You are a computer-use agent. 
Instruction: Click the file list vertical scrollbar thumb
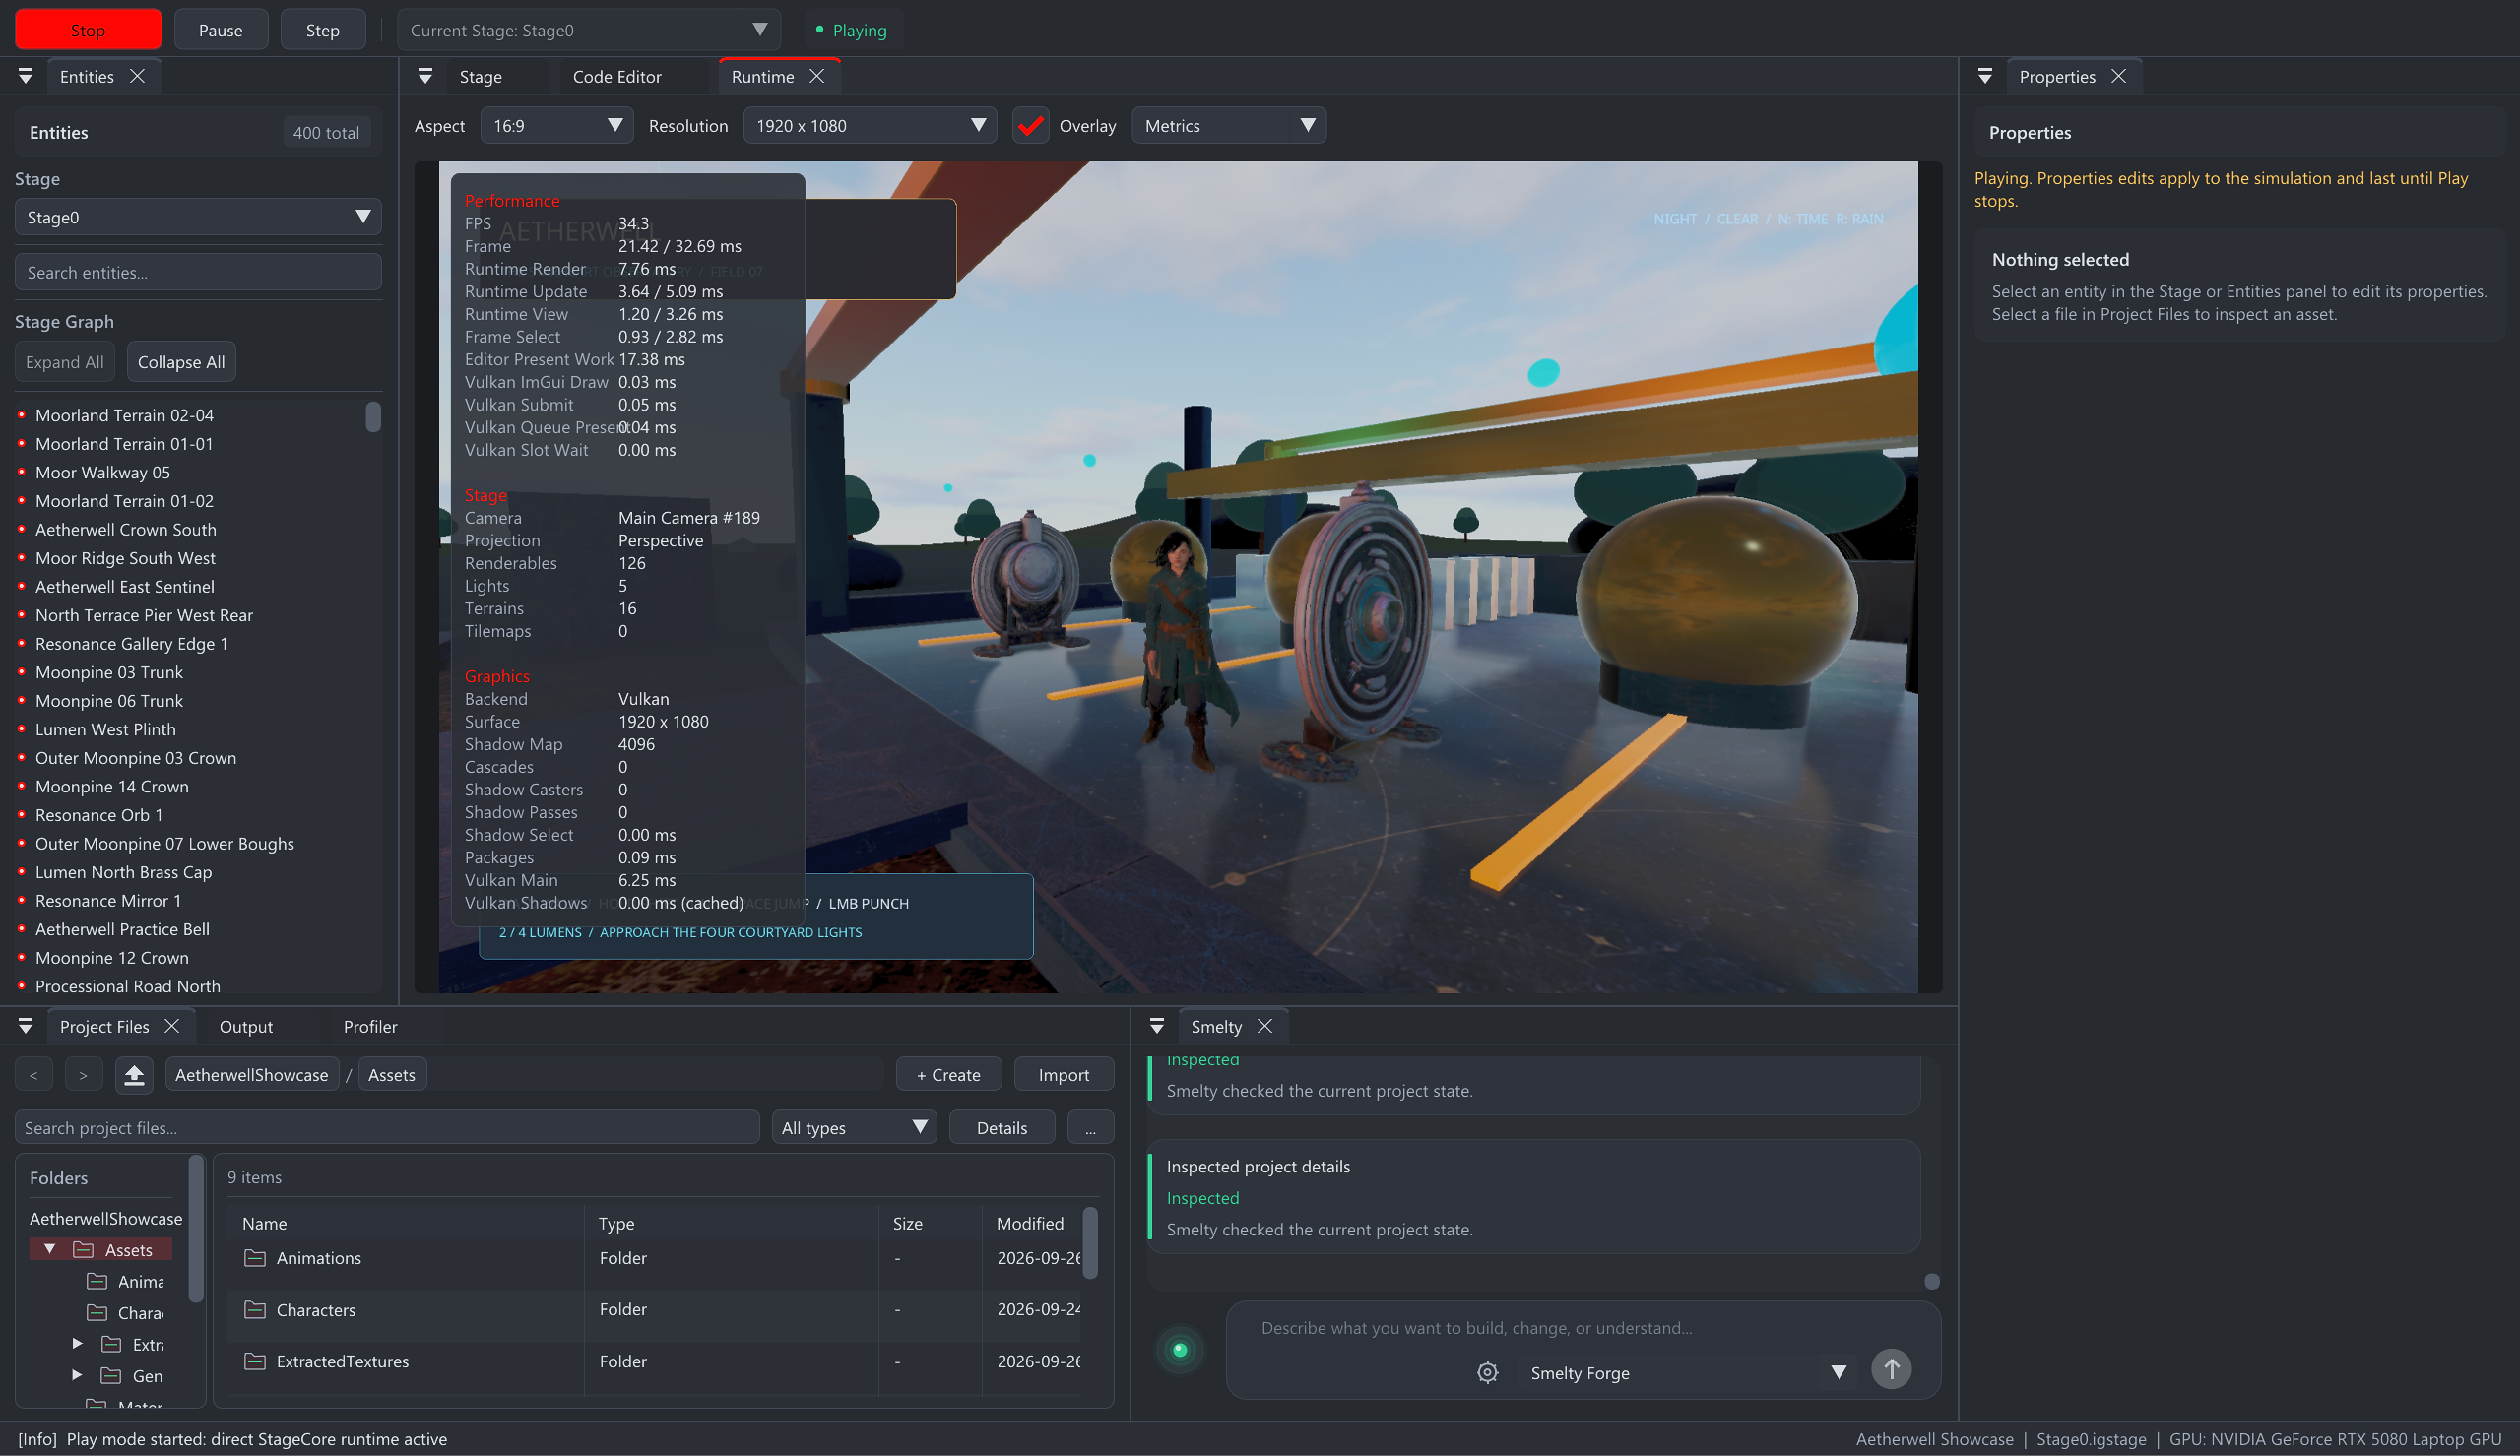tap(1090, 1243)
